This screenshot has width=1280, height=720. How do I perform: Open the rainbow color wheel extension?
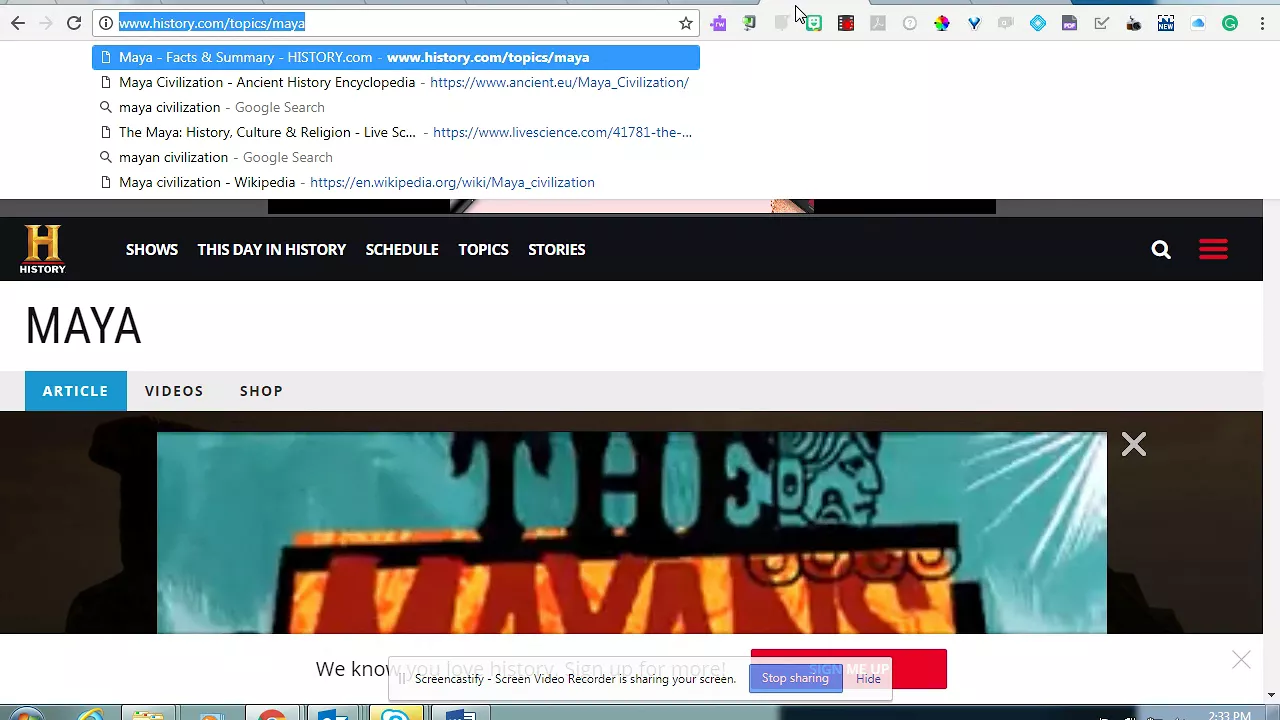point(942,23)
